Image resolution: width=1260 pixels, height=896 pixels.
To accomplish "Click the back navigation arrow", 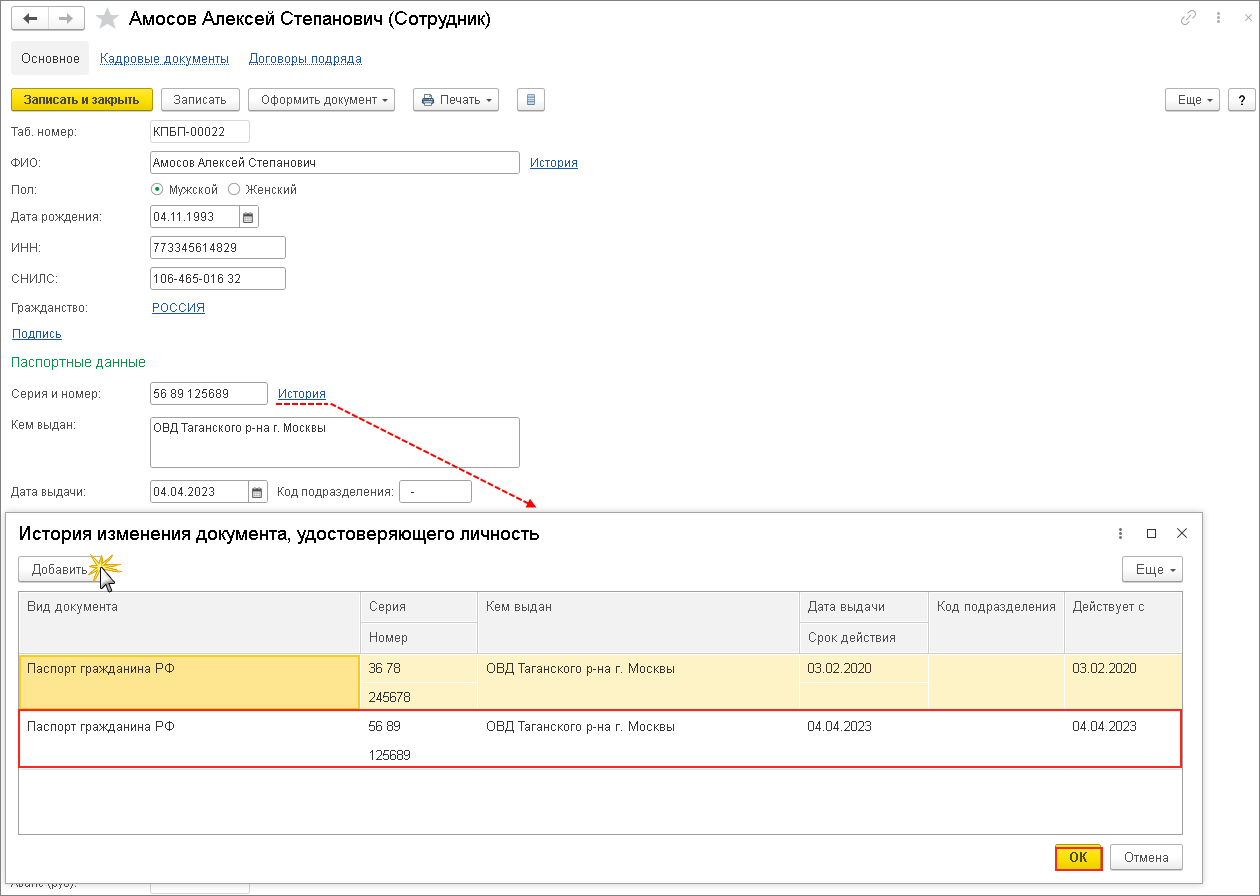I will (31, 19).
